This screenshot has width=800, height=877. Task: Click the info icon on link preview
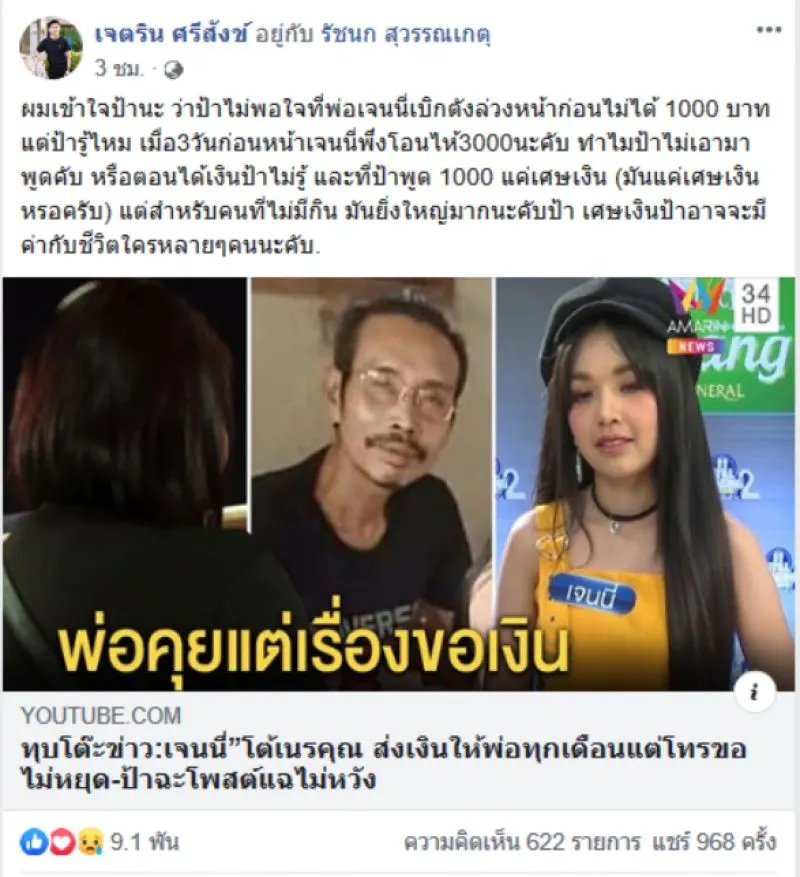coord(755,692)
